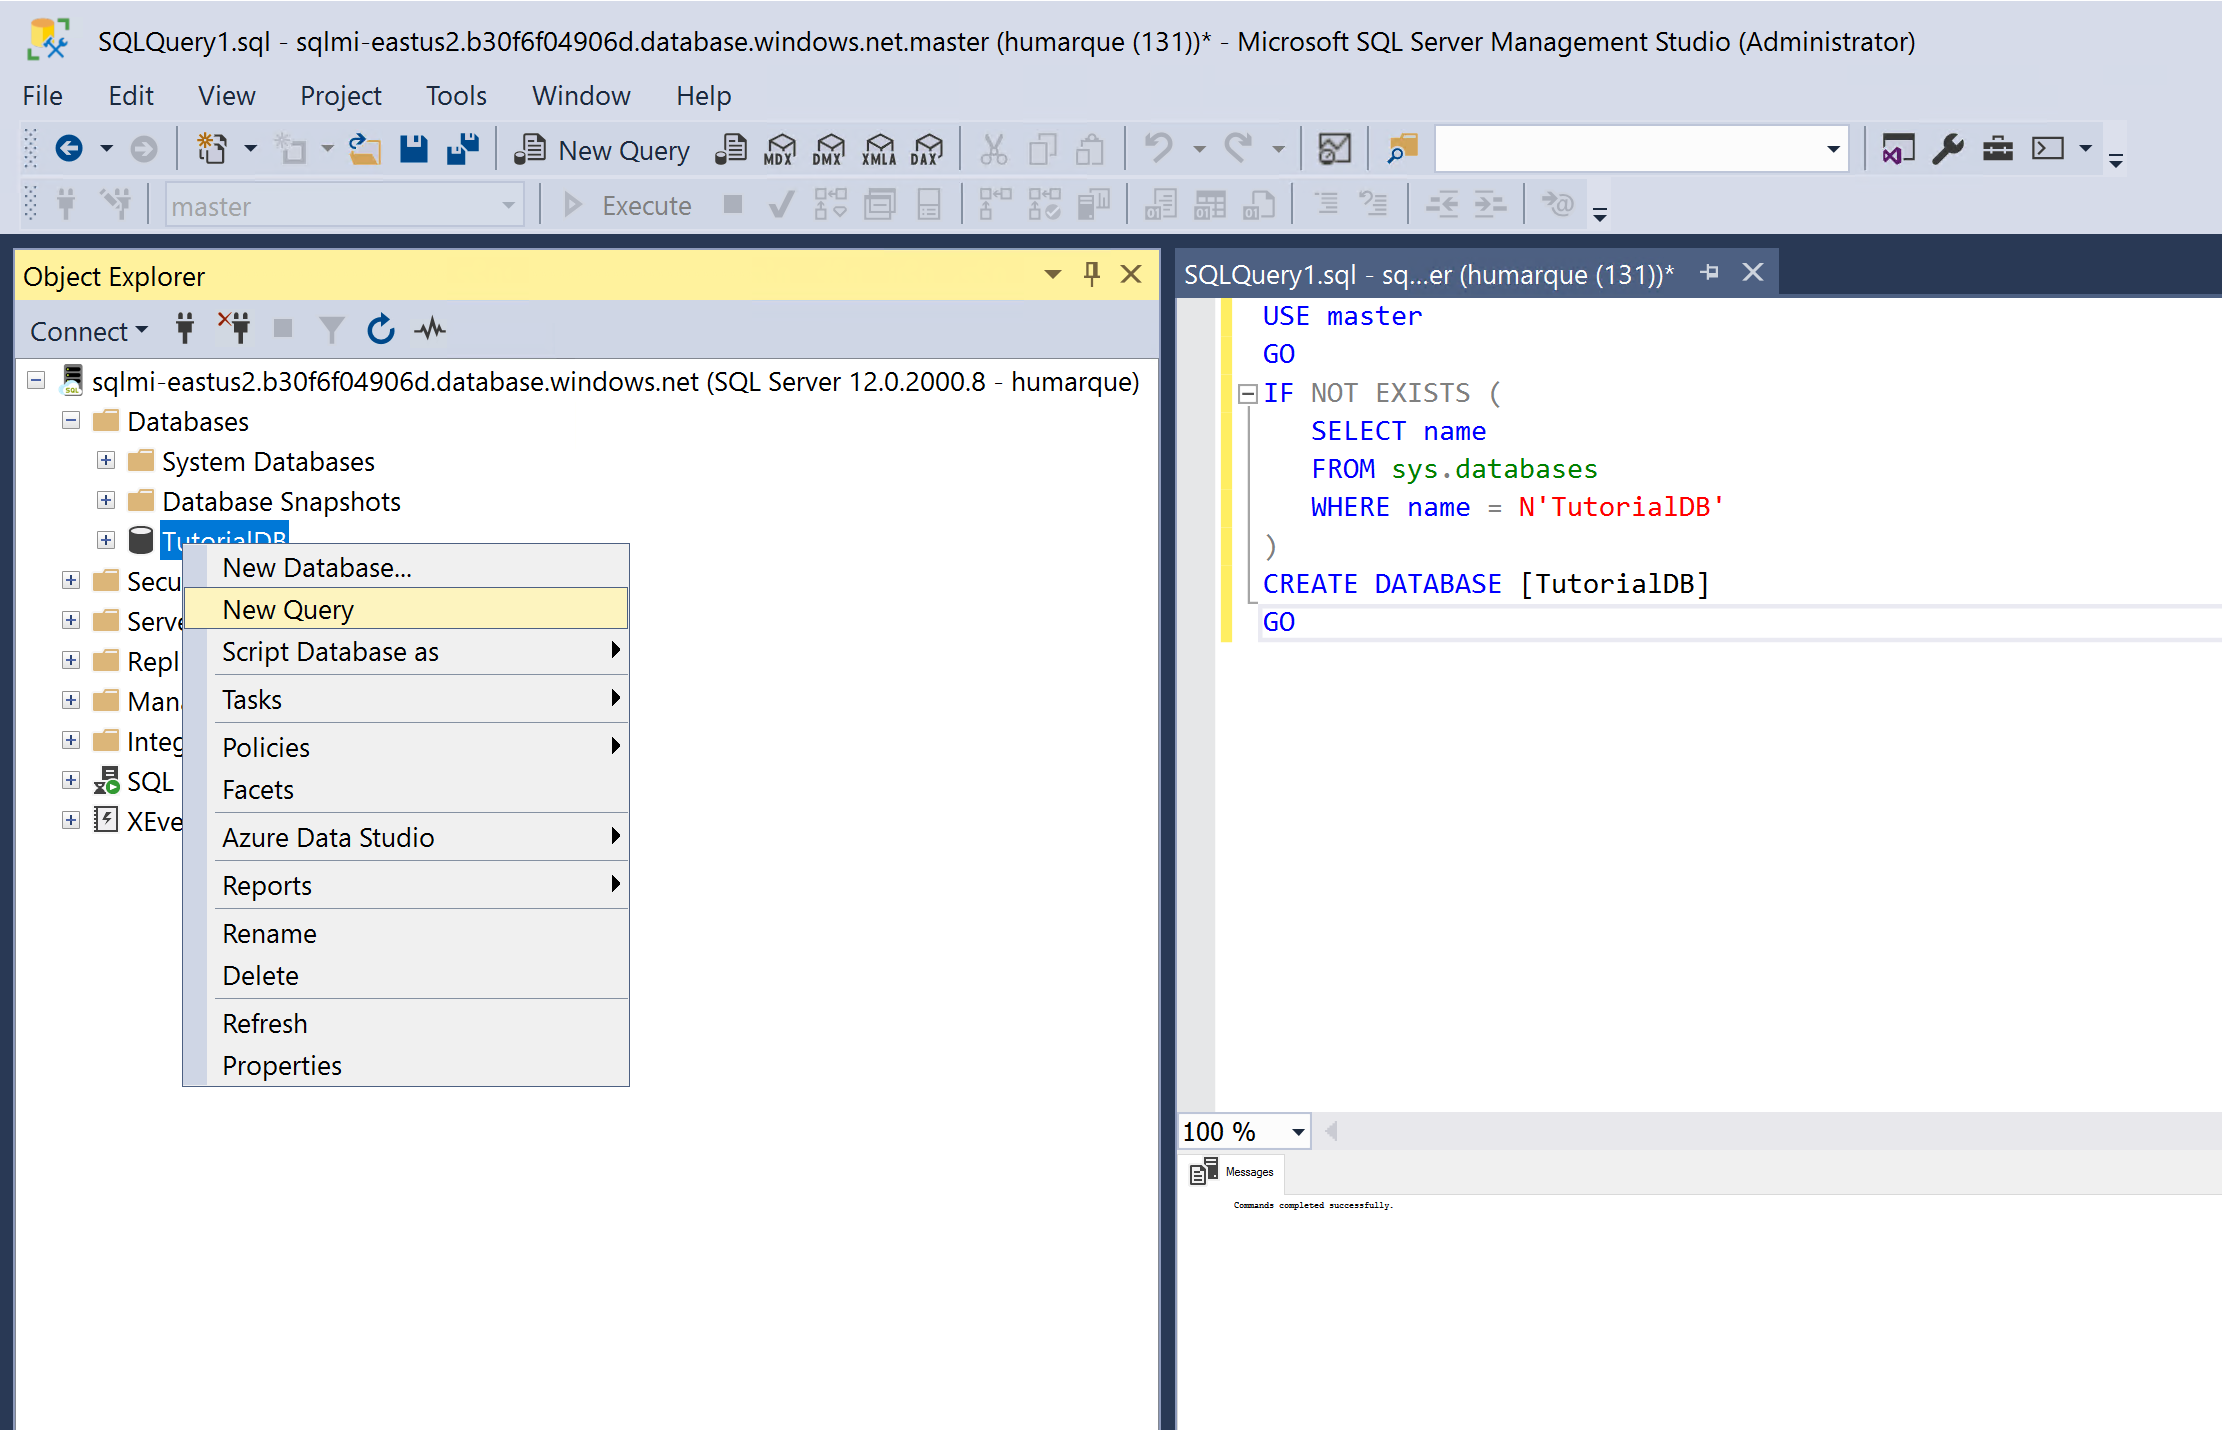Open the zoom 100 % dropdown
2222x1430 pixels.
pyautogui.click(x=1298, y=1132)
